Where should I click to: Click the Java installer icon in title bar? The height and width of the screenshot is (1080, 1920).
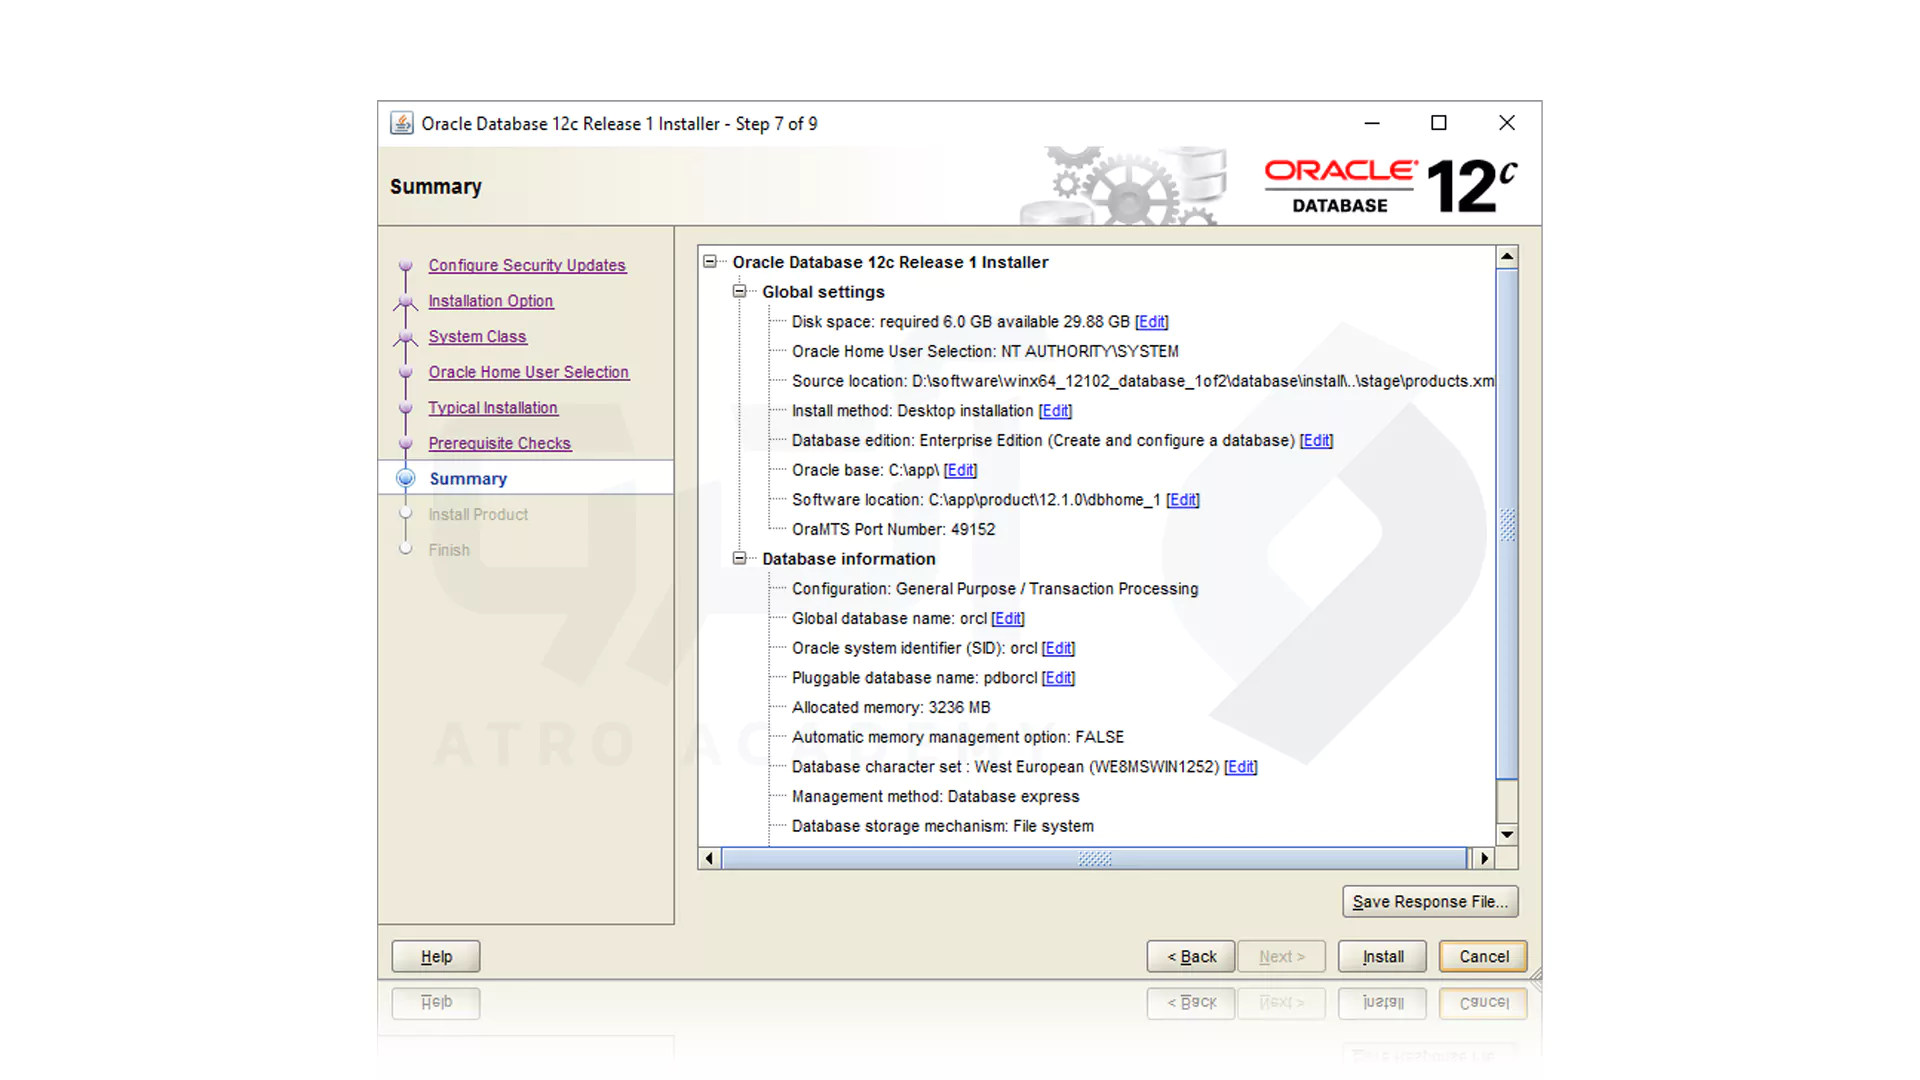point(402,122)
